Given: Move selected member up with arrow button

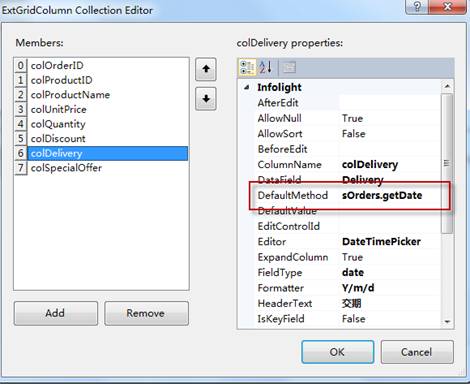Looking at the screenshot, I should coord(206,69).
